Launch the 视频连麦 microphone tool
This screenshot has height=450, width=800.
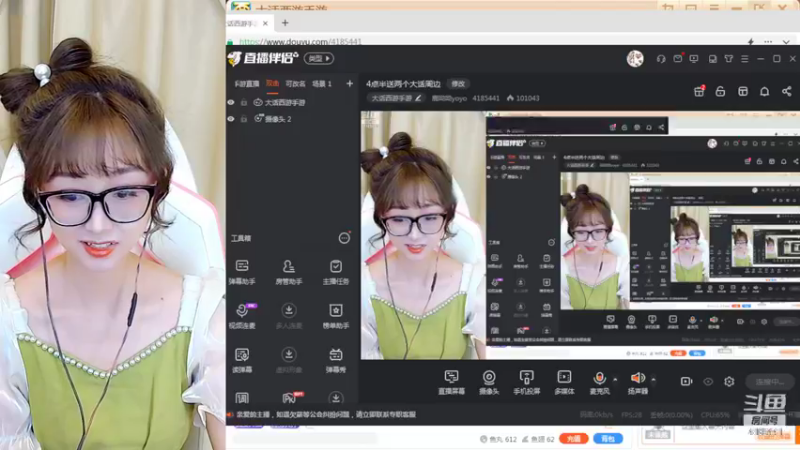click(x=242, y=316)
